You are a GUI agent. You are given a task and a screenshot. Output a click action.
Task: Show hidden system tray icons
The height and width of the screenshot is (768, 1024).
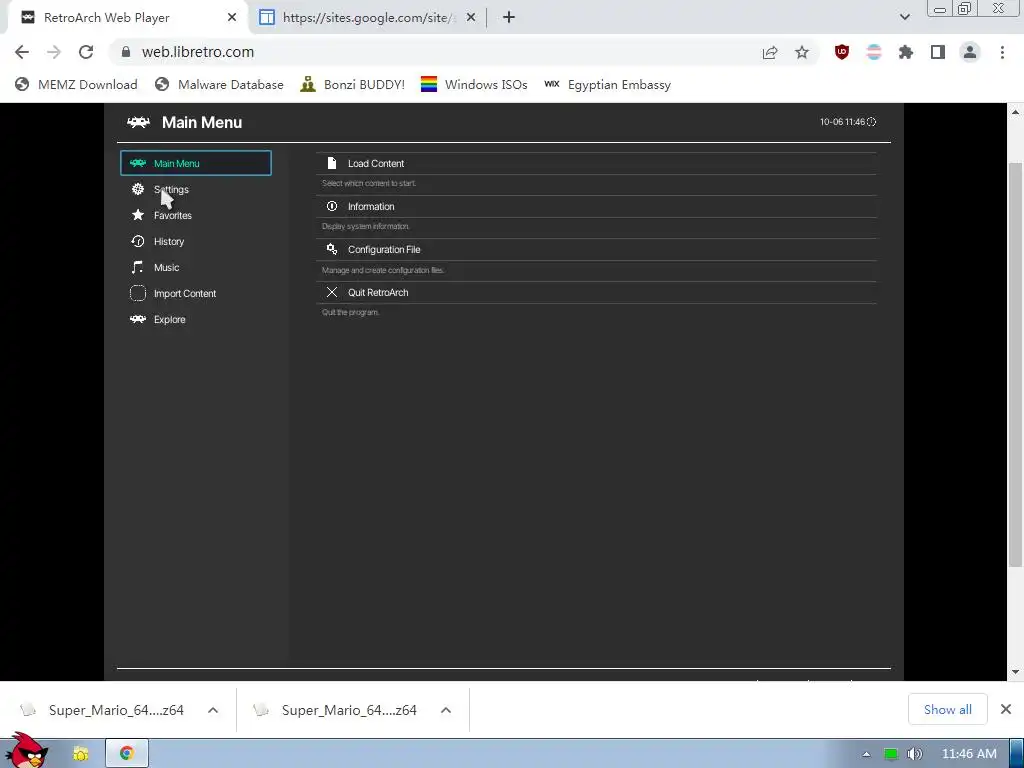[x=867, y=754]
